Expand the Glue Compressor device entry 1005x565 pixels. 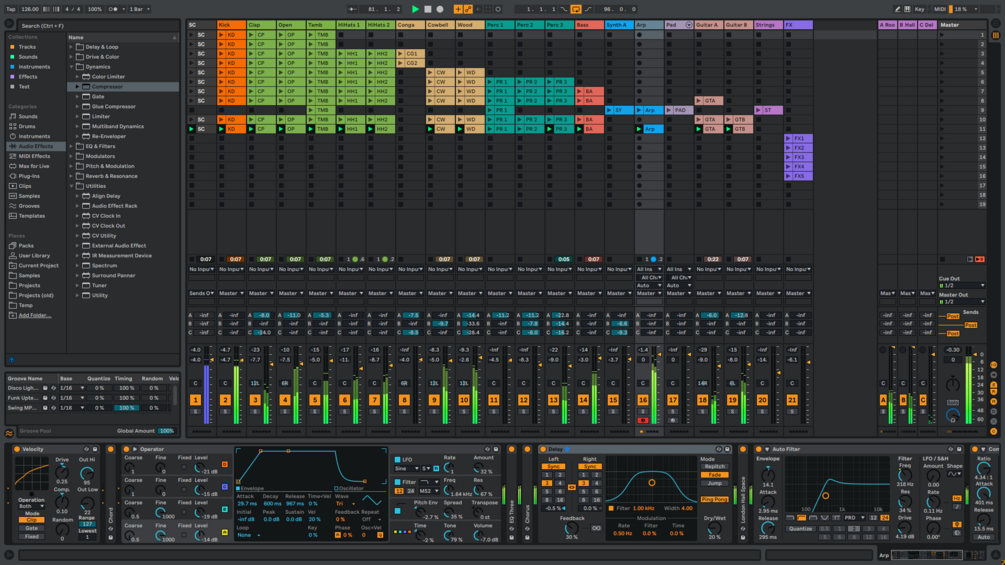pyautogui.click(x=78, y=106)
